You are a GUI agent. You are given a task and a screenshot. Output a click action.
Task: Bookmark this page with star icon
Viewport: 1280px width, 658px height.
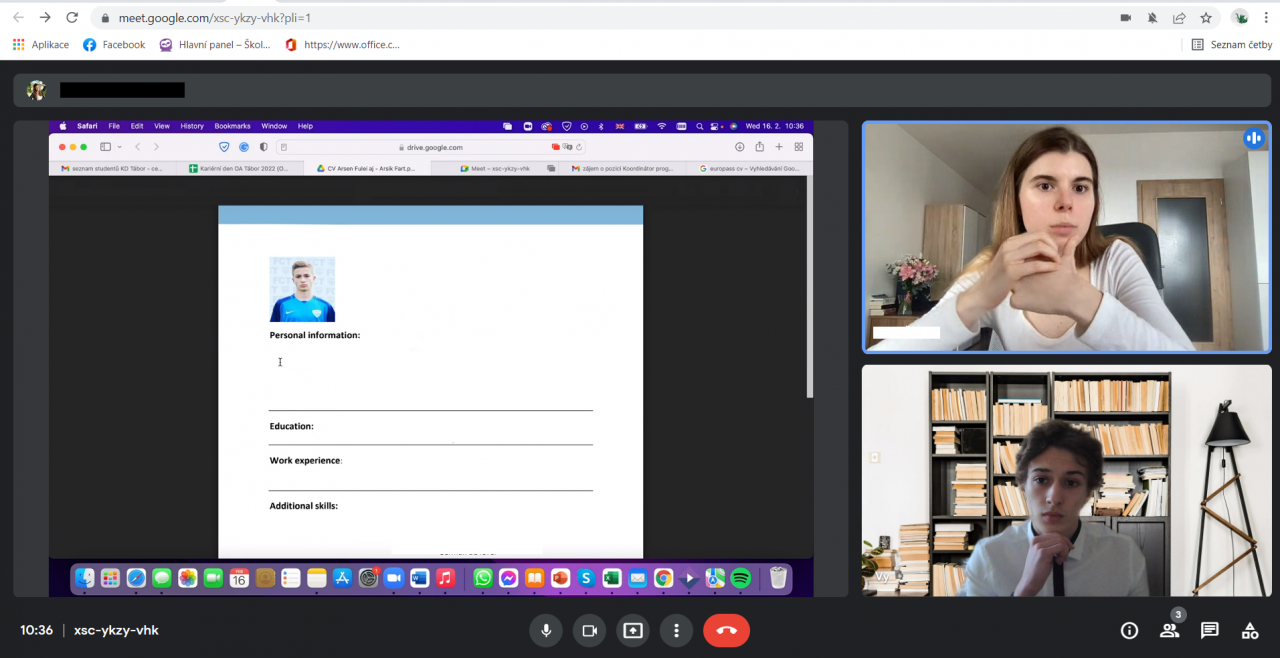pos(1206,18)
